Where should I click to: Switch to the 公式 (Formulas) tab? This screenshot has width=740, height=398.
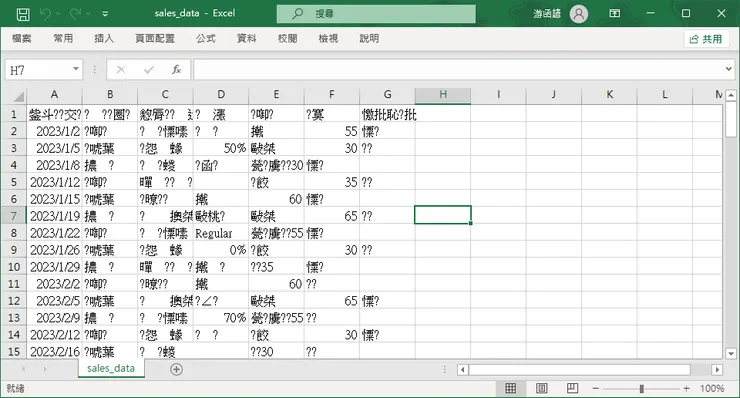point(206,39)
